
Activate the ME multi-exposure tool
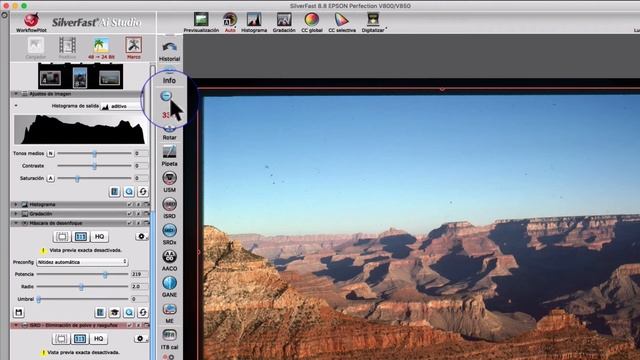coord(169,313)
